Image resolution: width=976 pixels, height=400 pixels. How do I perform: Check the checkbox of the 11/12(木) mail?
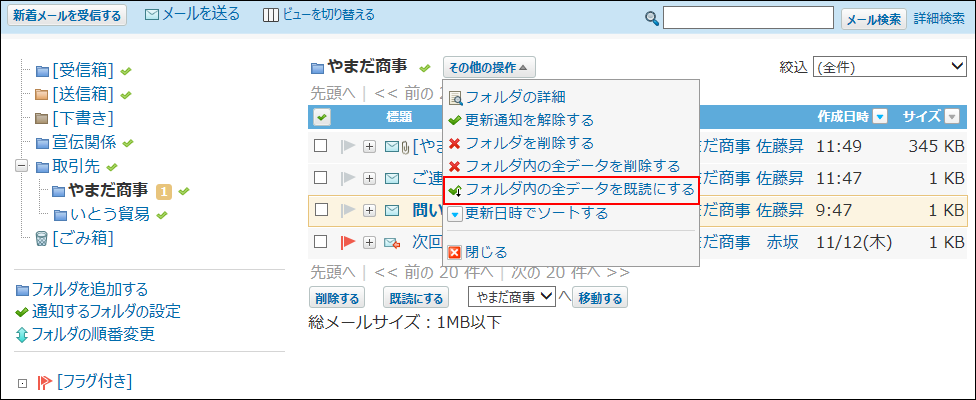pyautogui.click(x=320, y=242)
